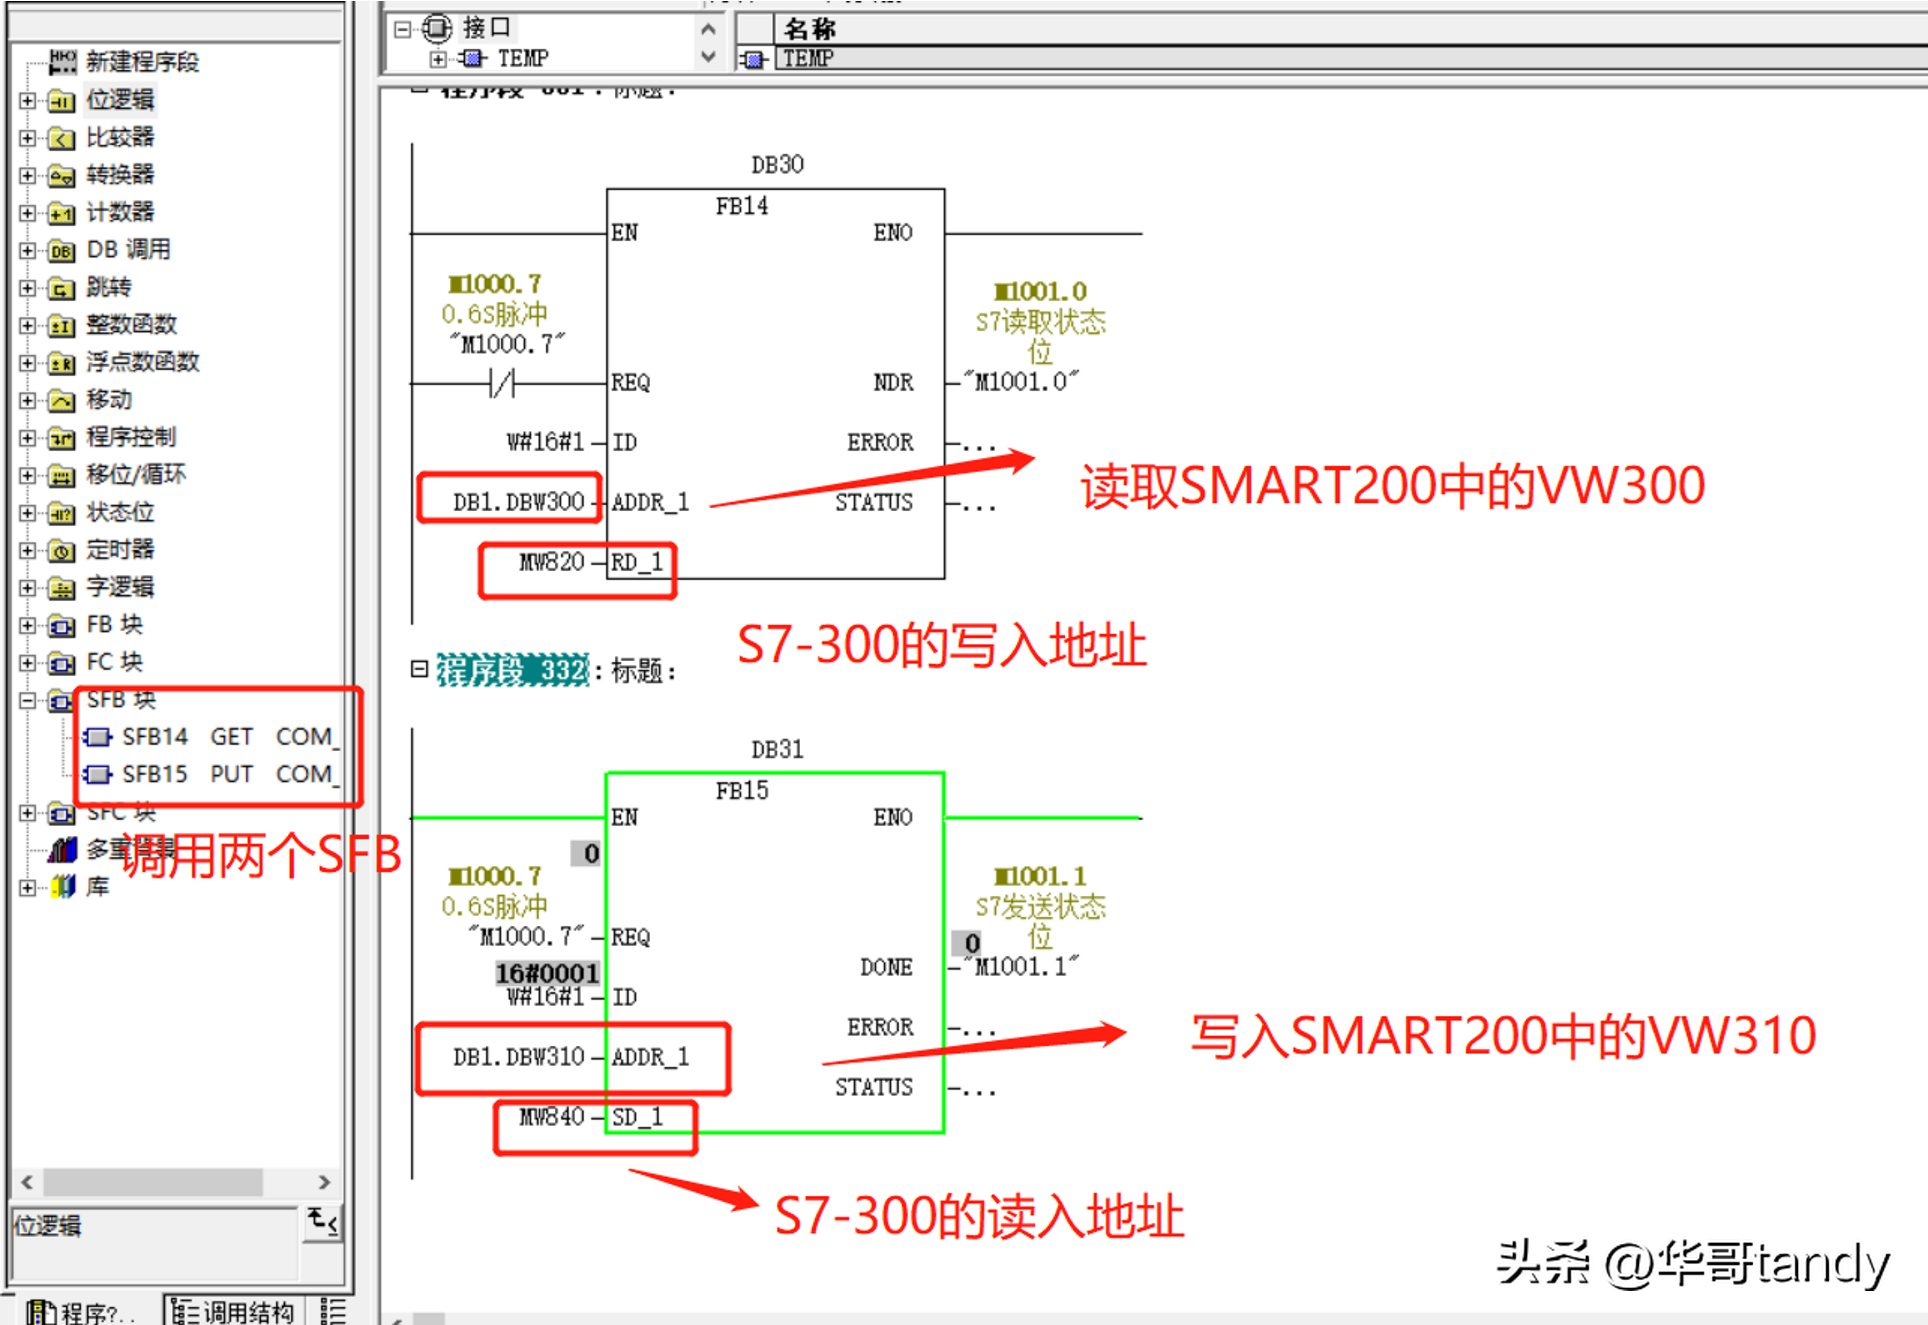Select the SFB14 GET block icon
Image resolution: width=1928 pixels, height=1325 pixels.
pyautogui.click(x=98, y=738)
